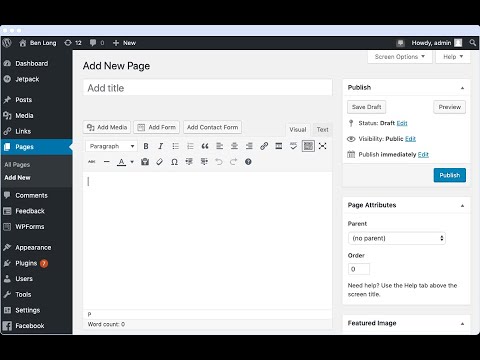Click the Add title input field
This screenshot has height=360, width=480.
click(207, 88)
